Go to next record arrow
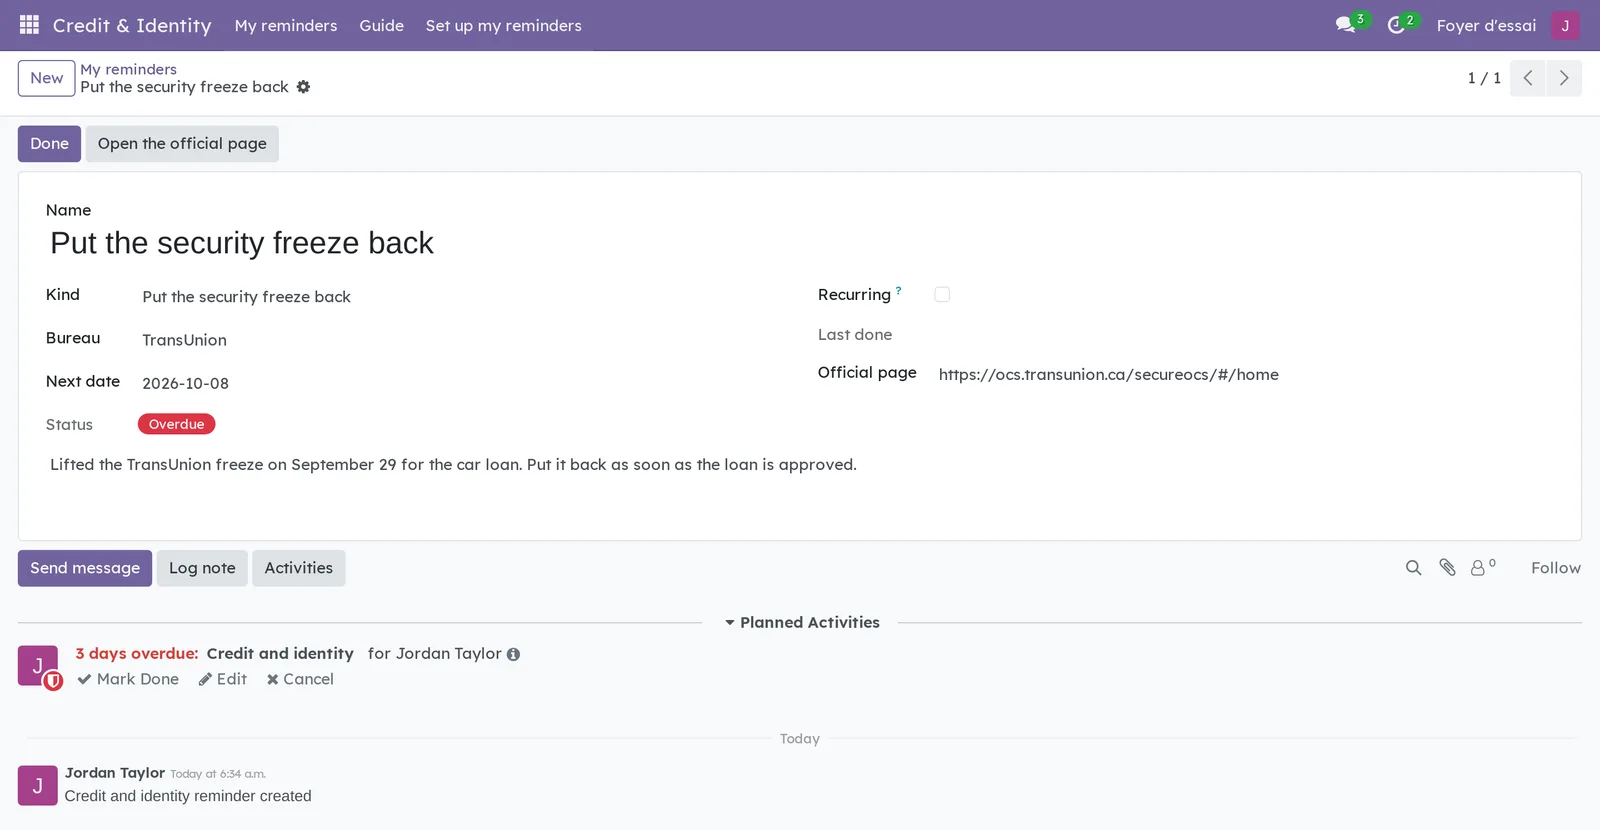This screenshot has height=830, width=1600. click(x=1564, y=78)
